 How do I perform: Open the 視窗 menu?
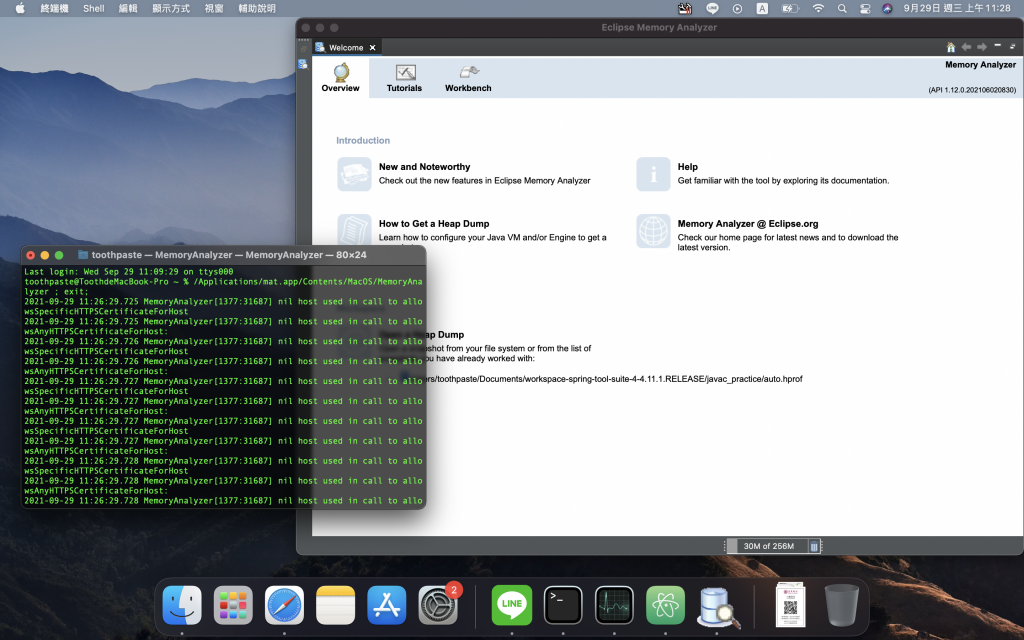tap(214, 8)
